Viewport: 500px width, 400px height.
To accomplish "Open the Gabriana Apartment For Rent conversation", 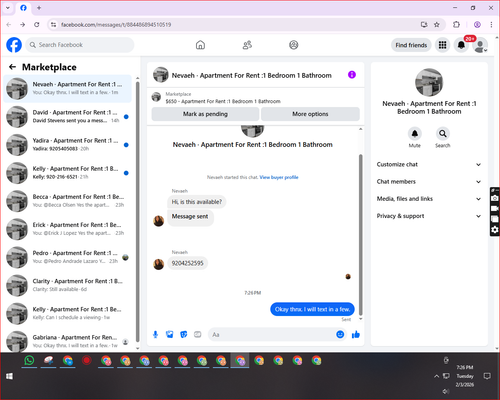I will point(68,341).
